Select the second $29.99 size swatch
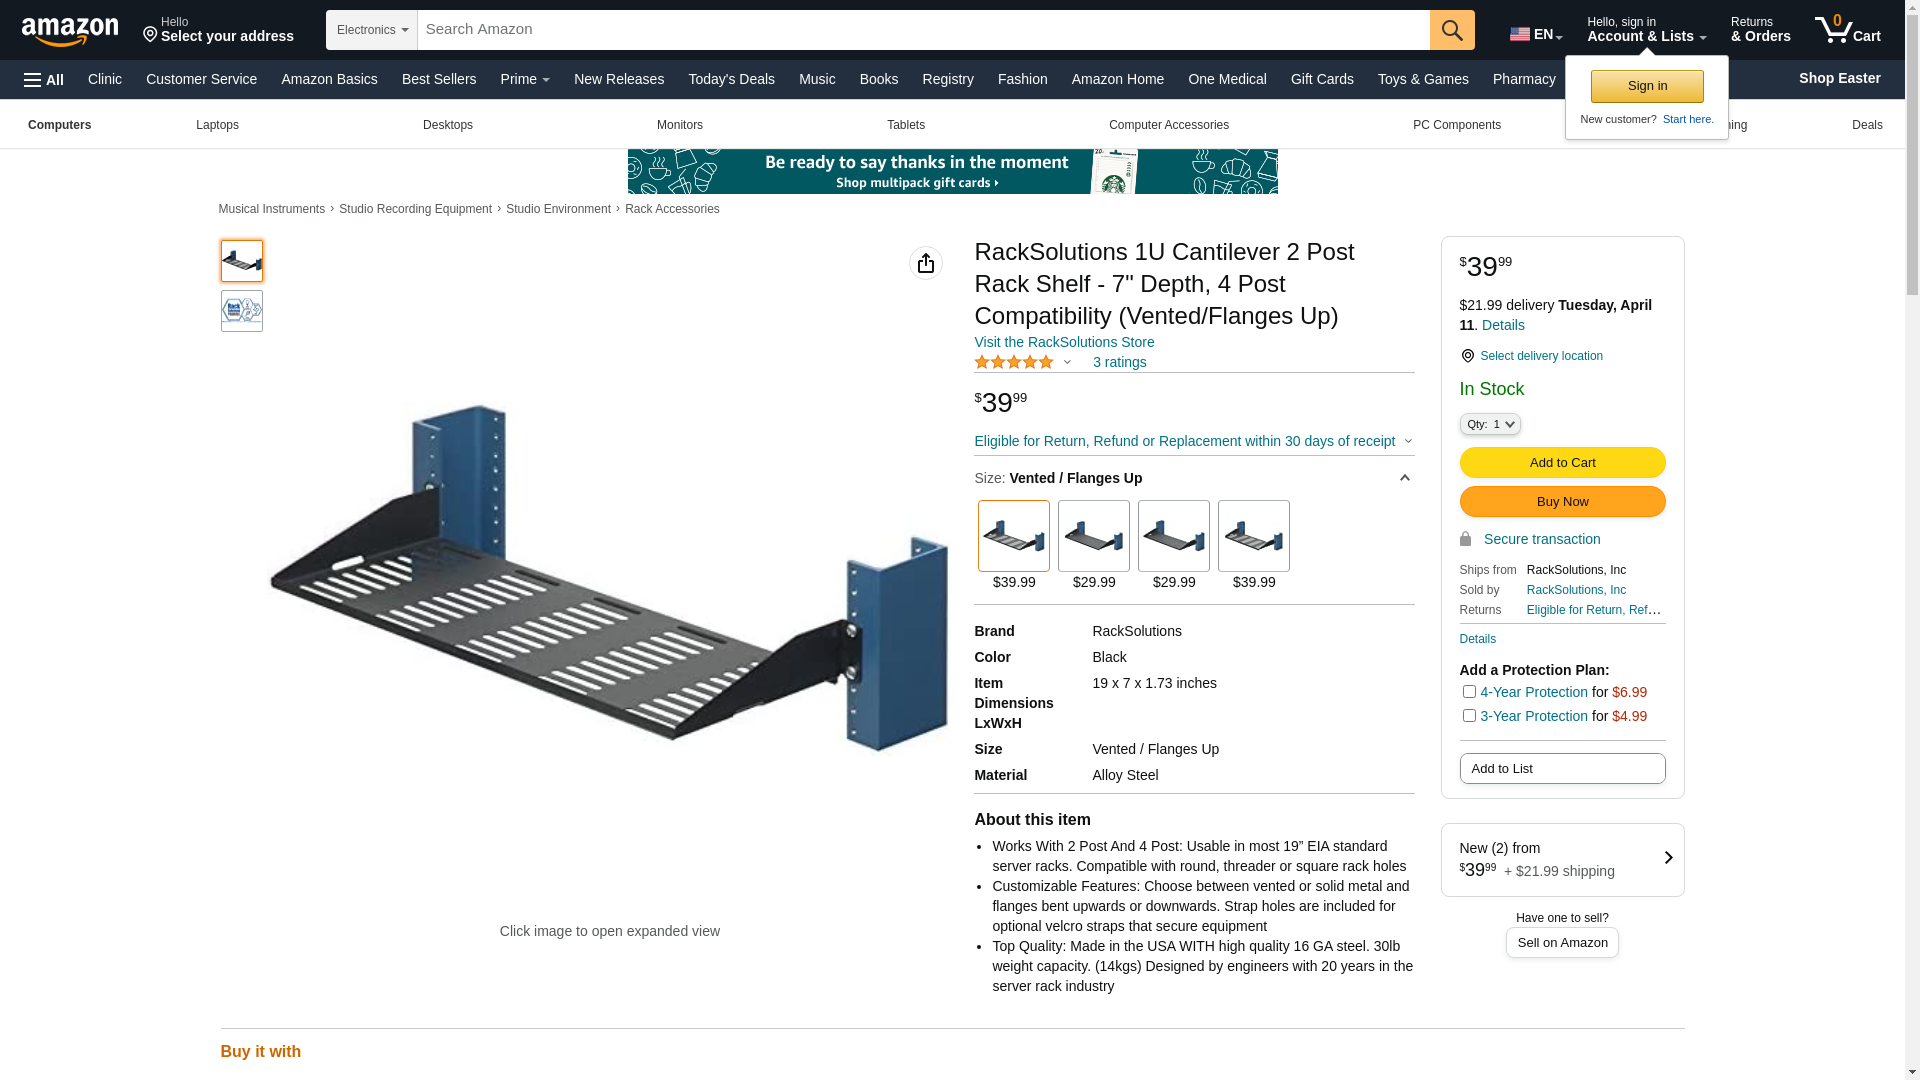This screenshot has height=1080, width=1920. [x=1173, y=537]
